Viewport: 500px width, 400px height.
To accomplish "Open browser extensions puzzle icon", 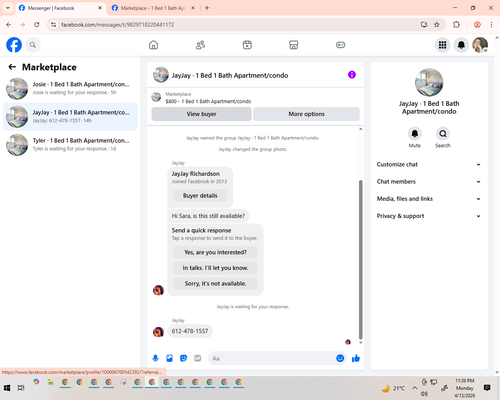I will tap(456, 25).
